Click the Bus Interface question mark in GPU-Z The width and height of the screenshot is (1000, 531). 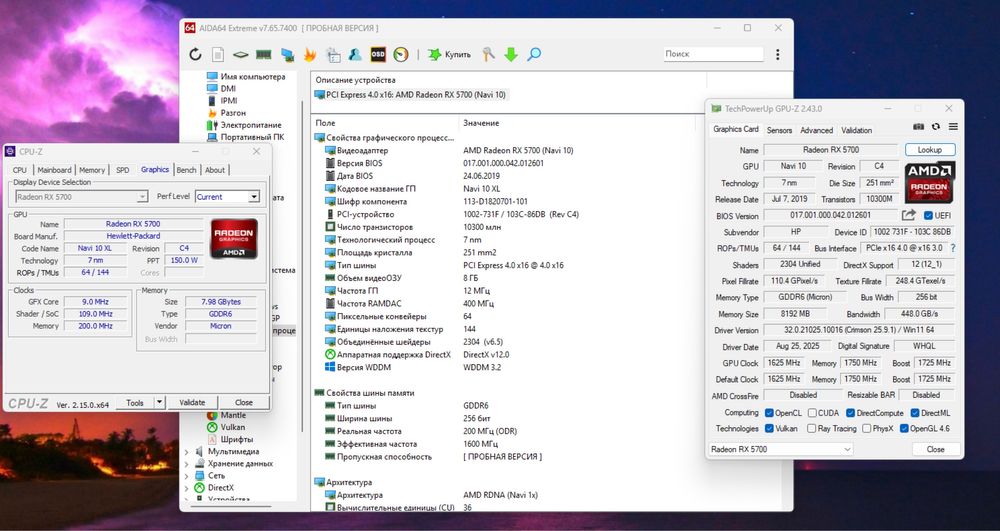pyautogui.click(x=953, y=248)
